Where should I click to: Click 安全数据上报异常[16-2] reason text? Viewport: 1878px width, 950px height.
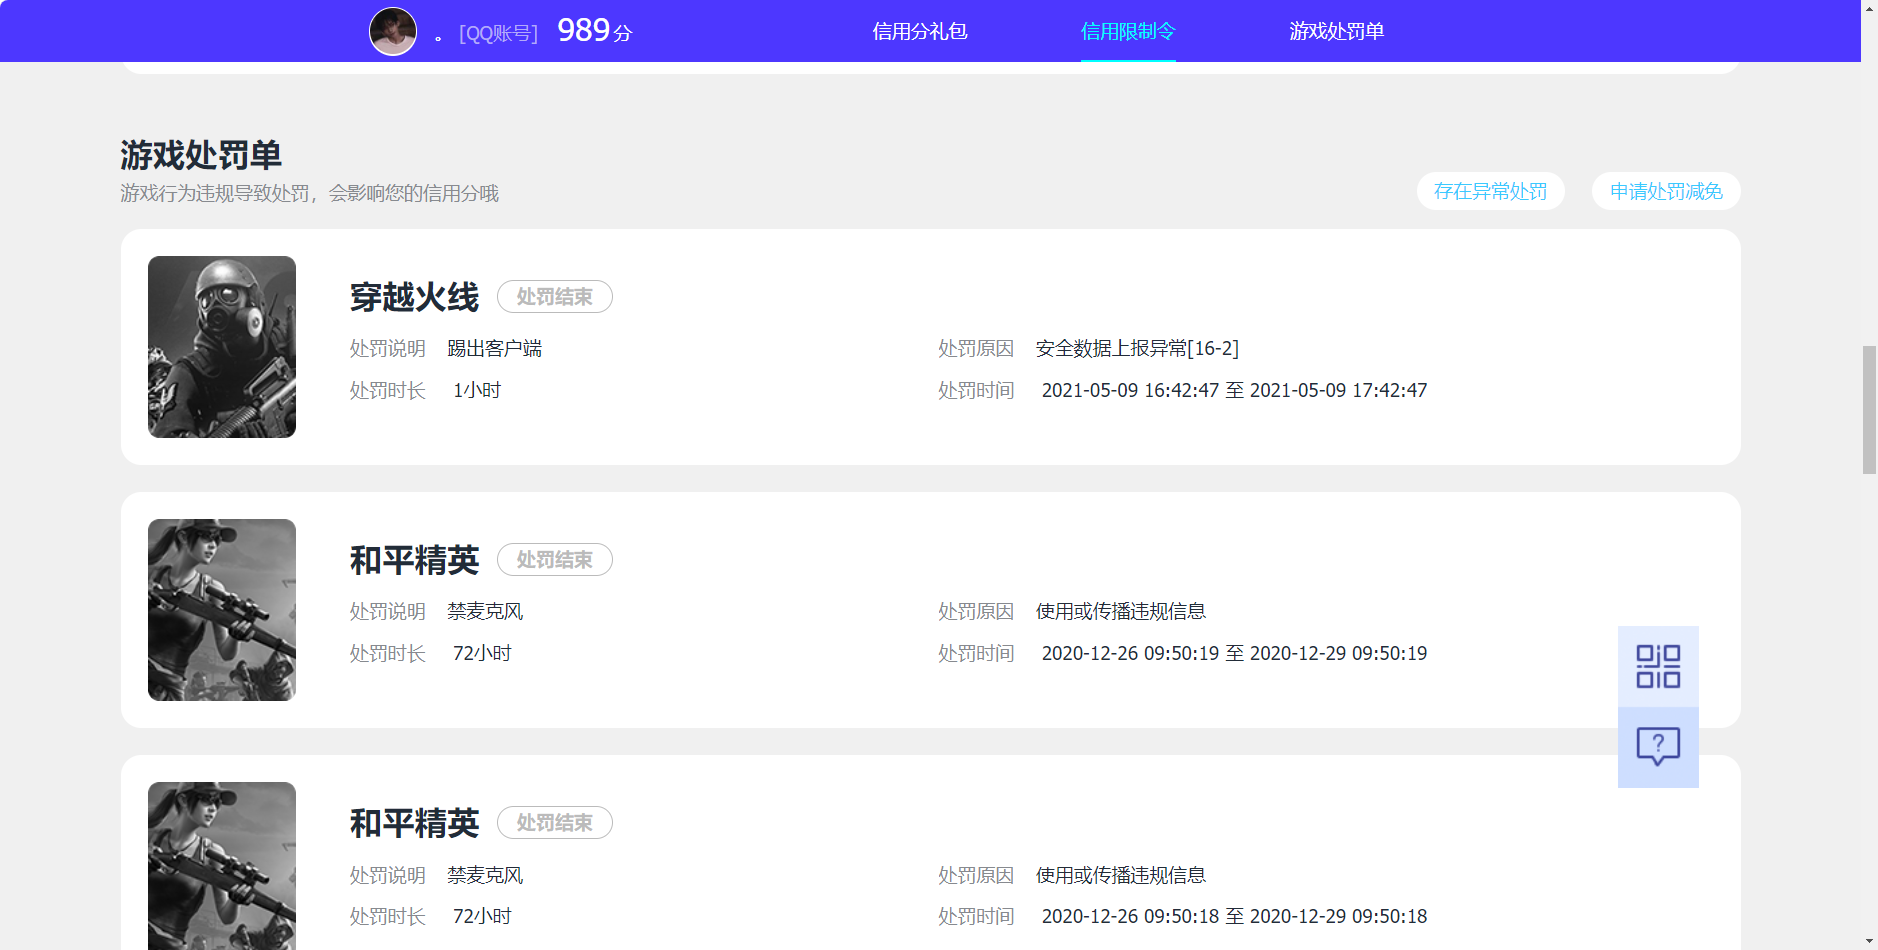pos(1137,348)
